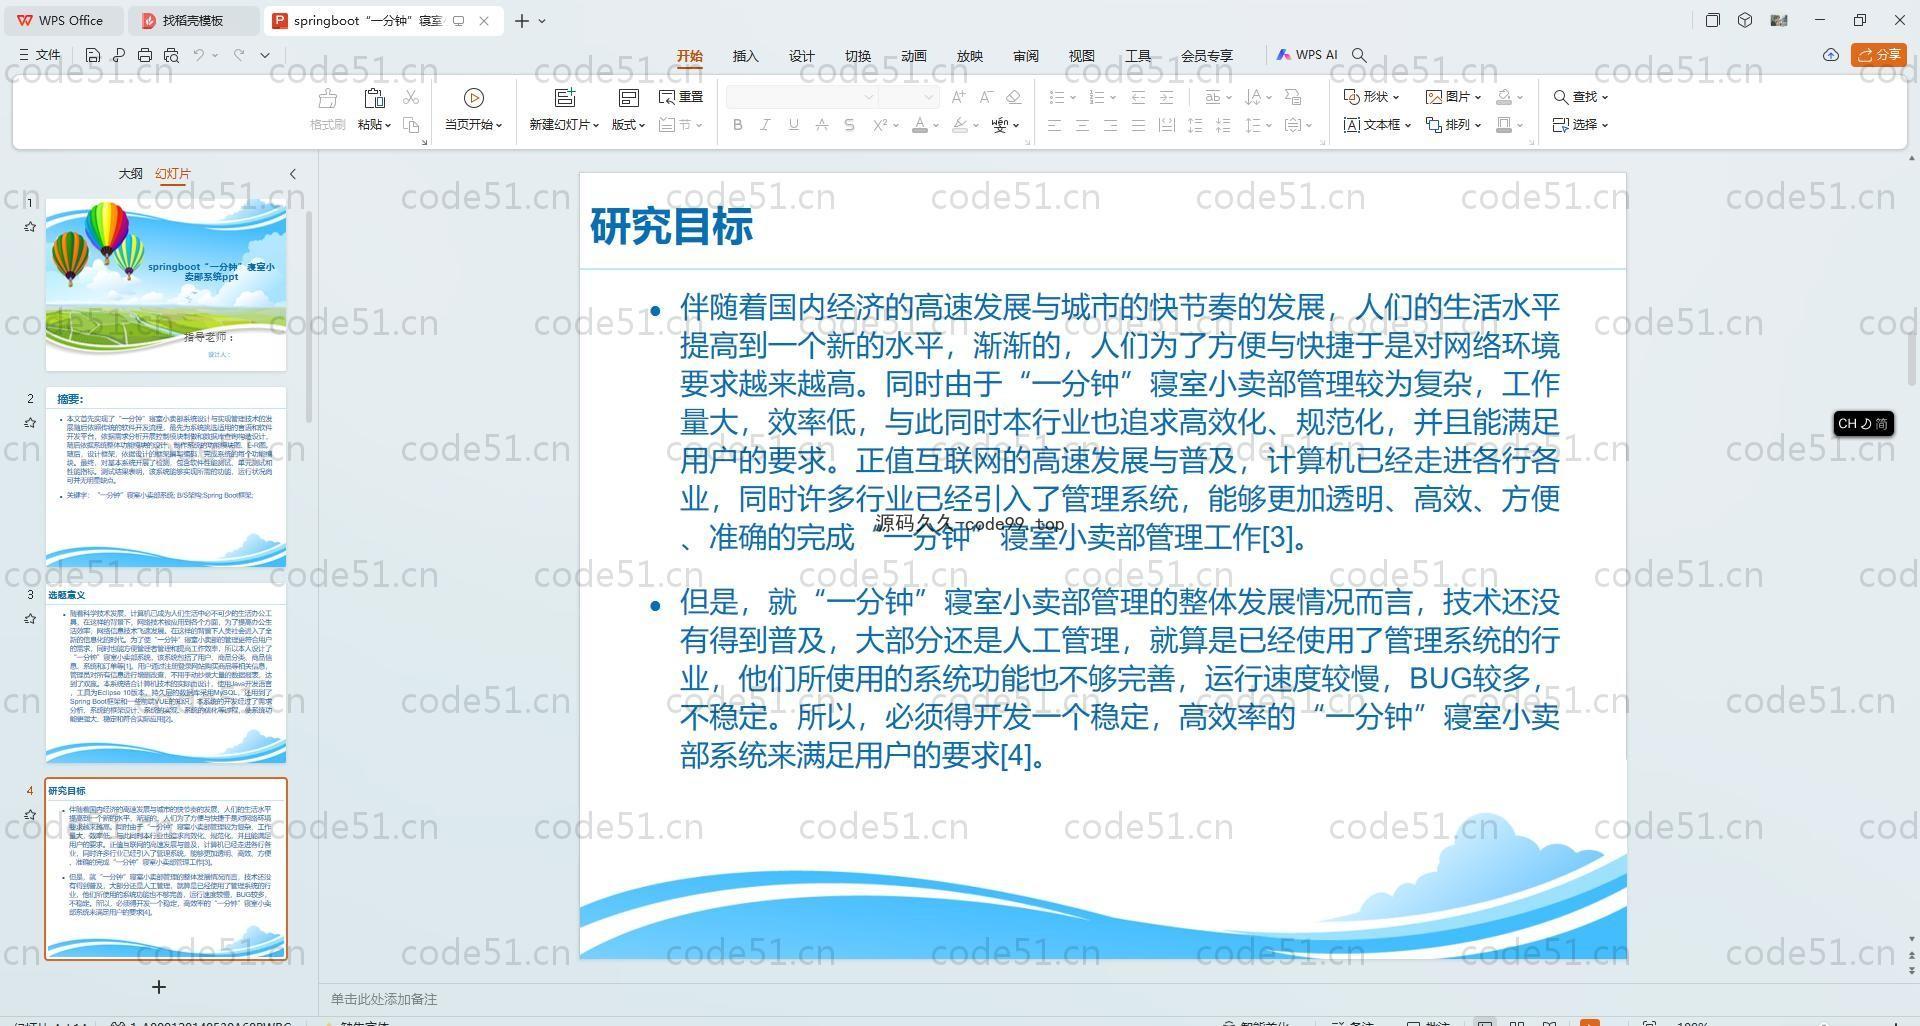Collapse the slide panel with arrow icon
Screen dimensions: 1920x1026
pos(293,174)
